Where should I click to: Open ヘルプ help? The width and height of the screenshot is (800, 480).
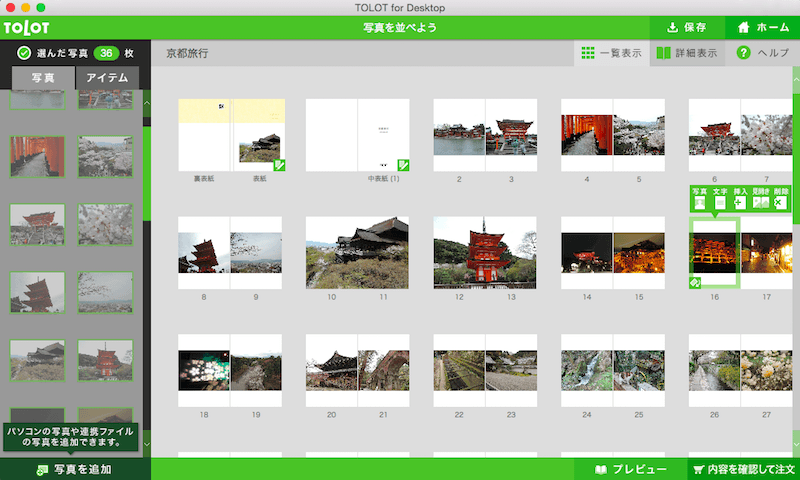(x=763, y=53)
